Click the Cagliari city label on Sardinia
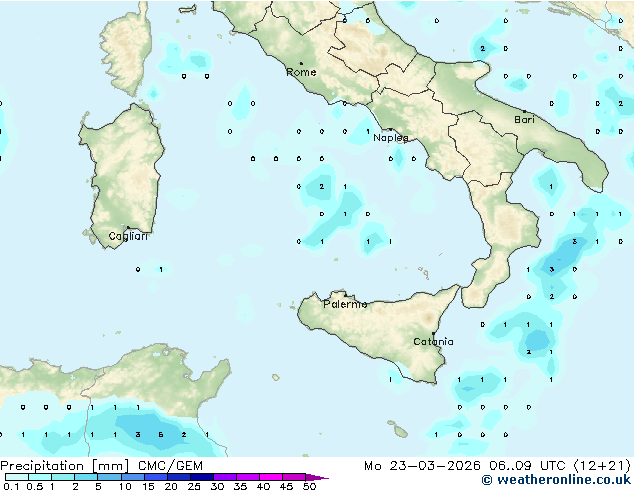 pos(128,236)
